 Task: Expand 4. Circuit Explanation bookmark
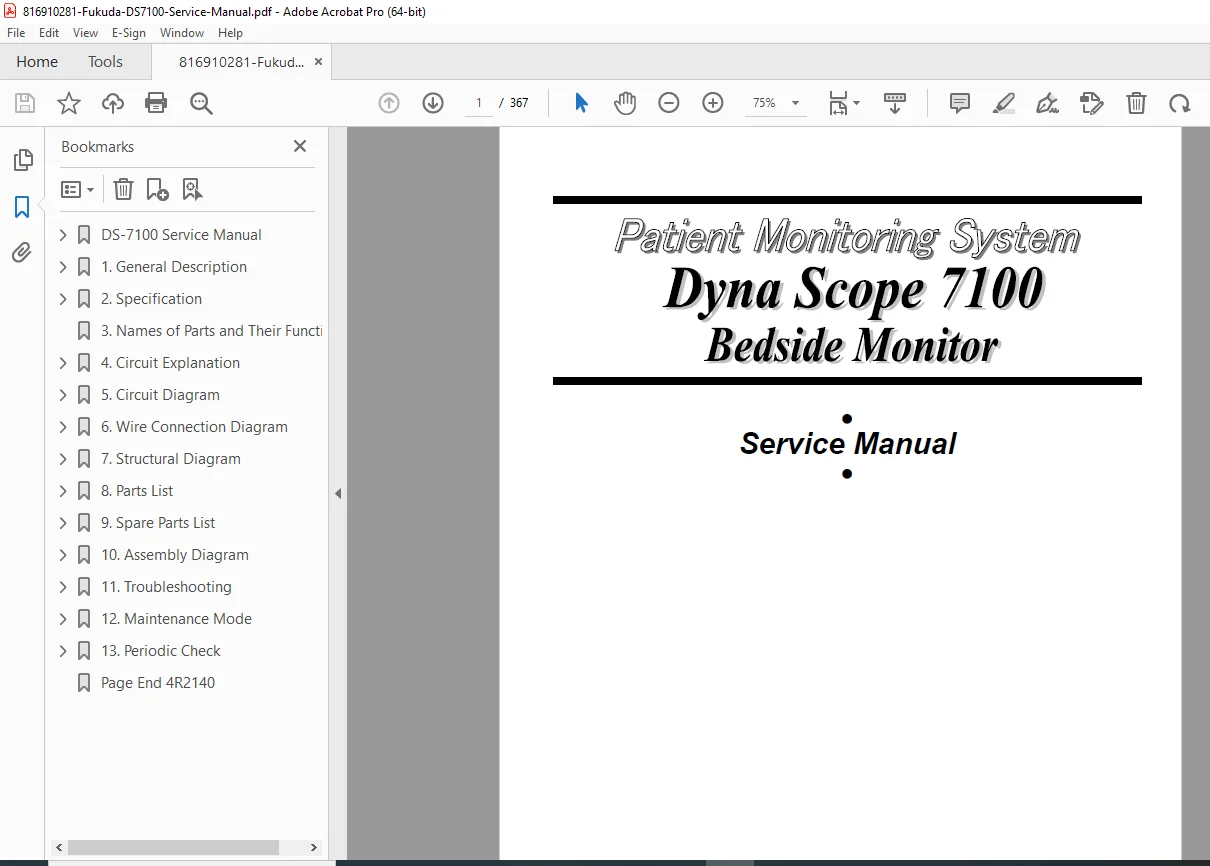click(63, 363)
